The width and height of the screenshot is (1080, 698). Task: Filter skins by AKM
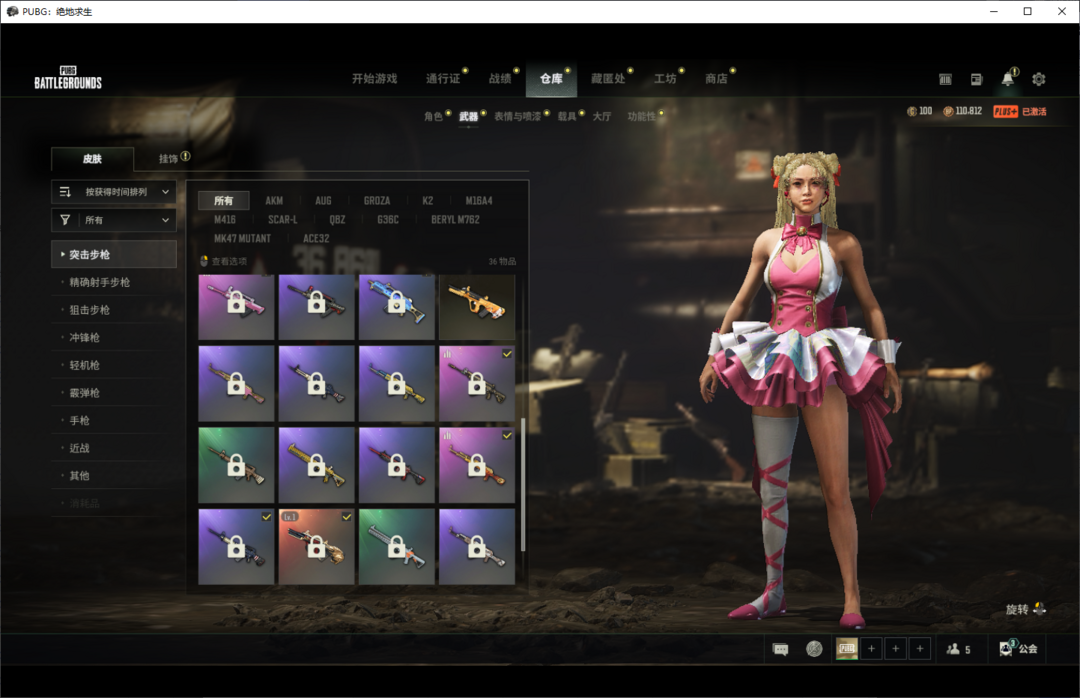[x=274, y=201]
